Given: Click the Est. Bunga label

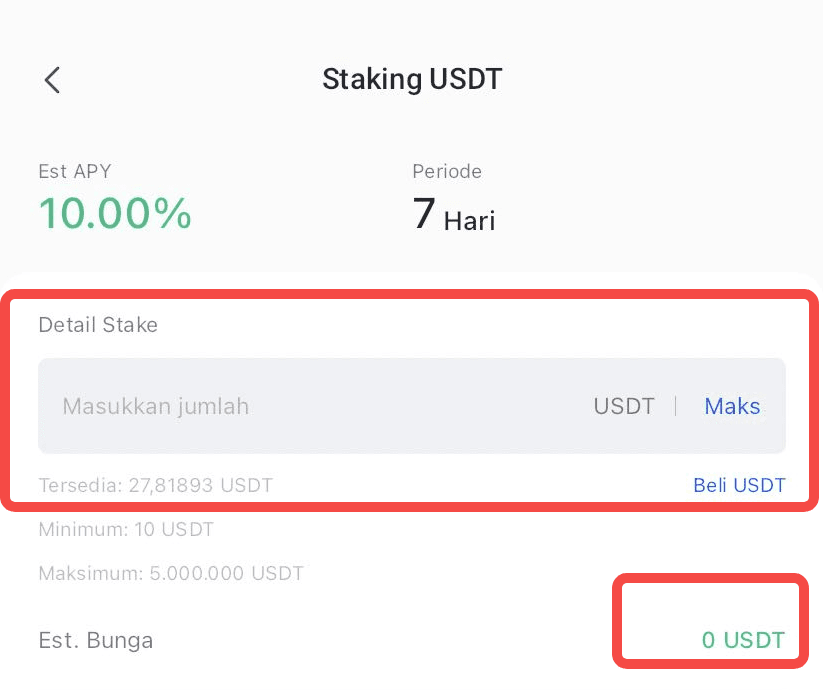Looking at the screenshot, I should [96, 640].
